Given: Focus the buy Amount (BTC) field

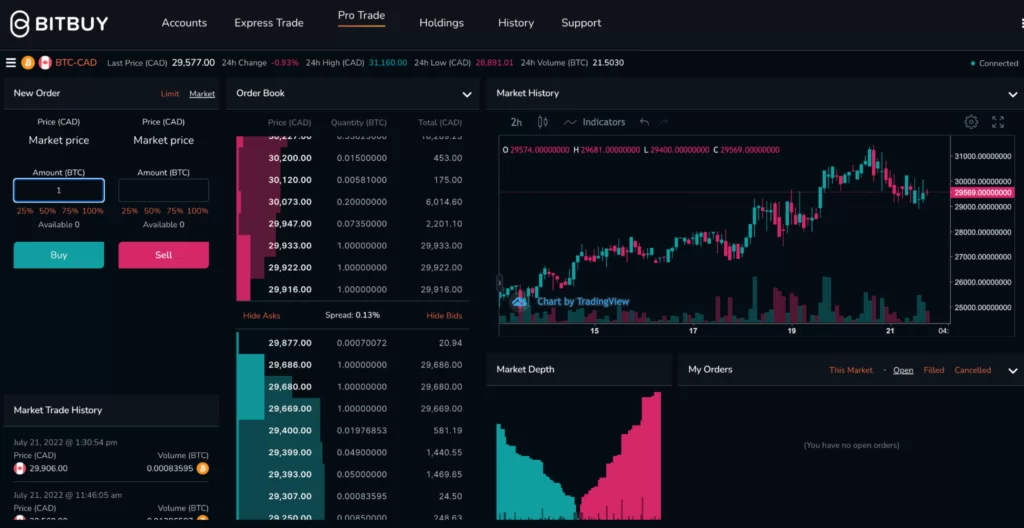Looking at the screenshot, I should (59, 190).
